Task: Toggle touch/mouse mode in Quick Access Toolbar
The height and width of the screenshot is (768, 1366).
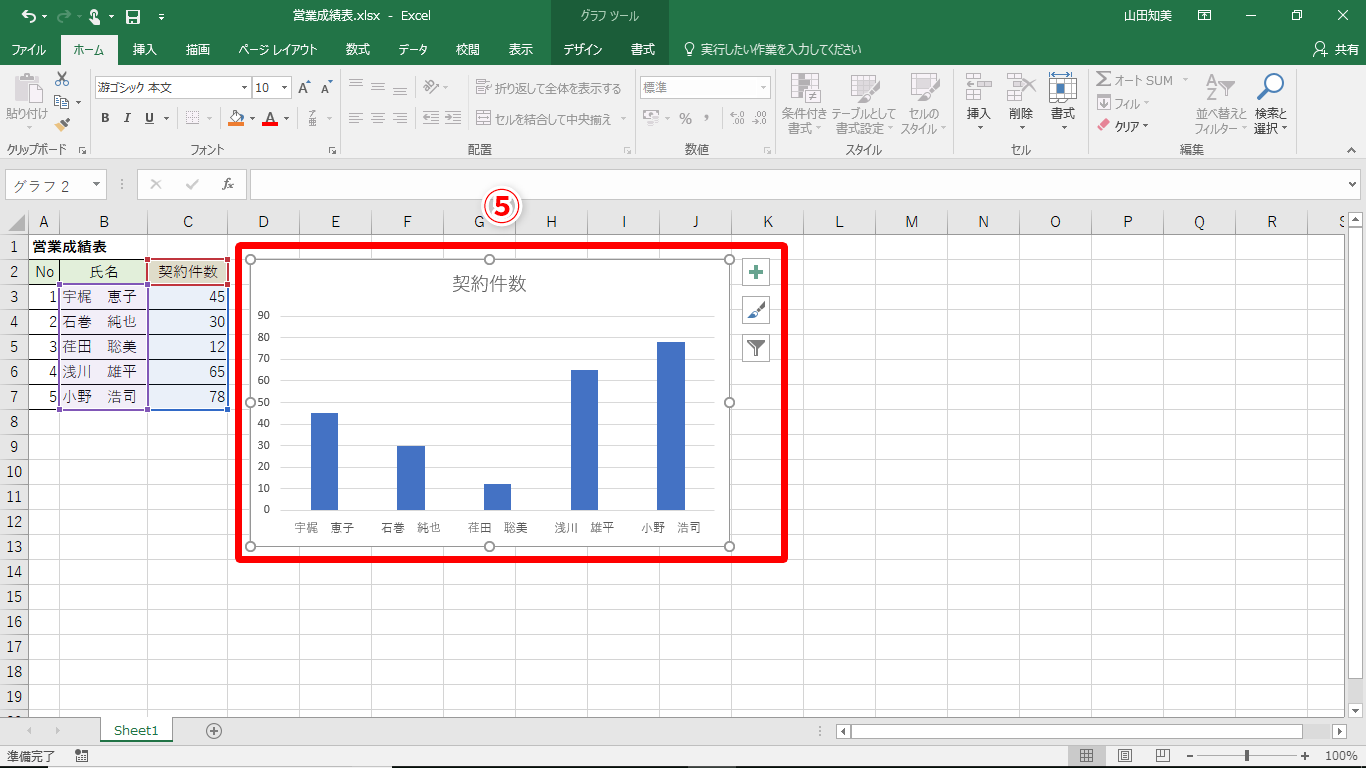Action: coord(94,16)
